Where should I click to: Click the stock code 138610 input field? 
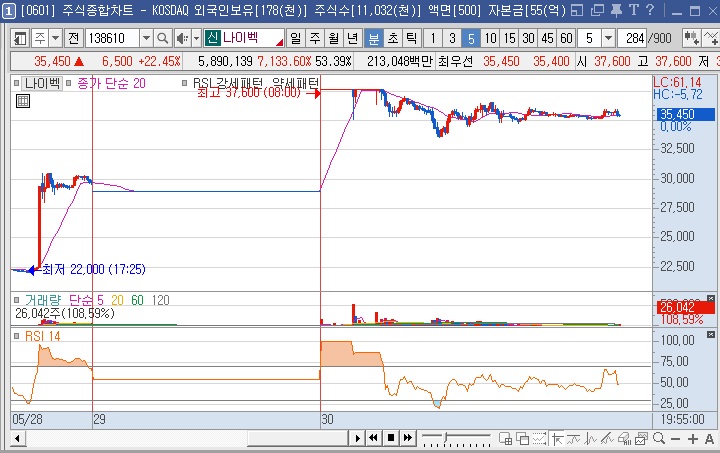(x=112, y=38)
